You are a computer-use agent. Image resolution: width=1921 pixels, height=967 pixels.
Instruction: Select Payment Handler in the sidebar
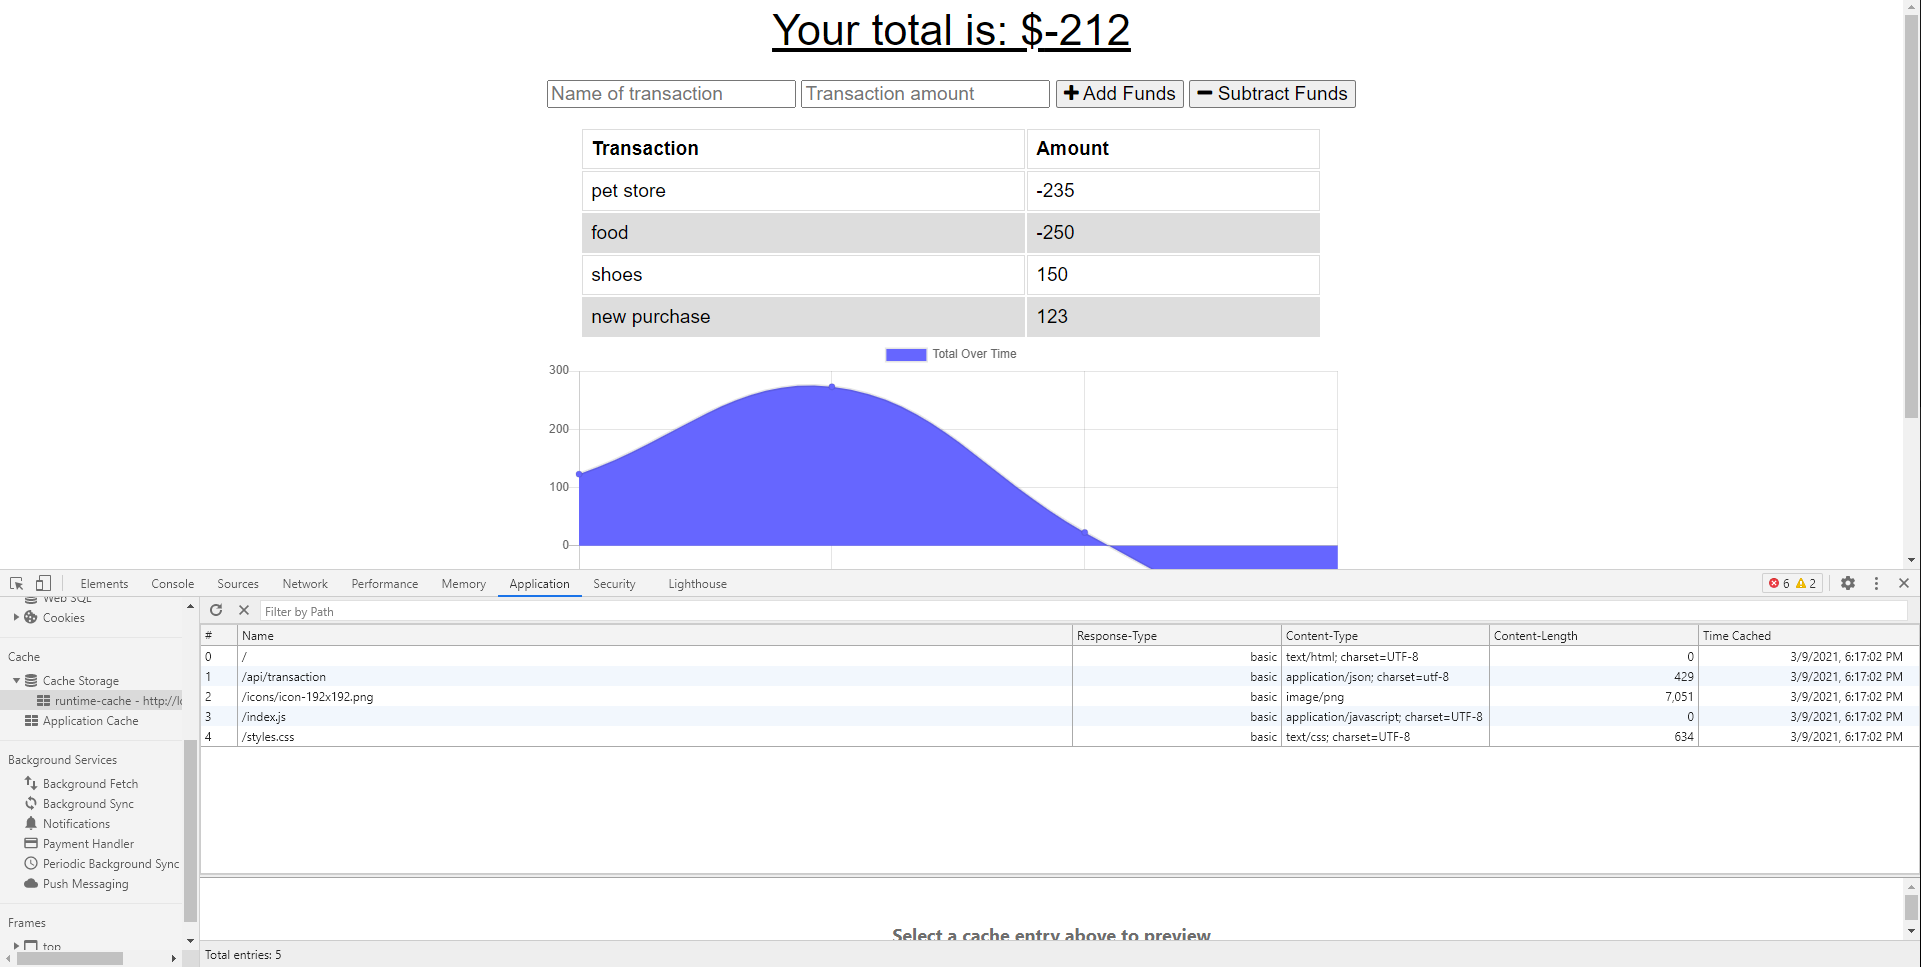click(x=87, y=843)
